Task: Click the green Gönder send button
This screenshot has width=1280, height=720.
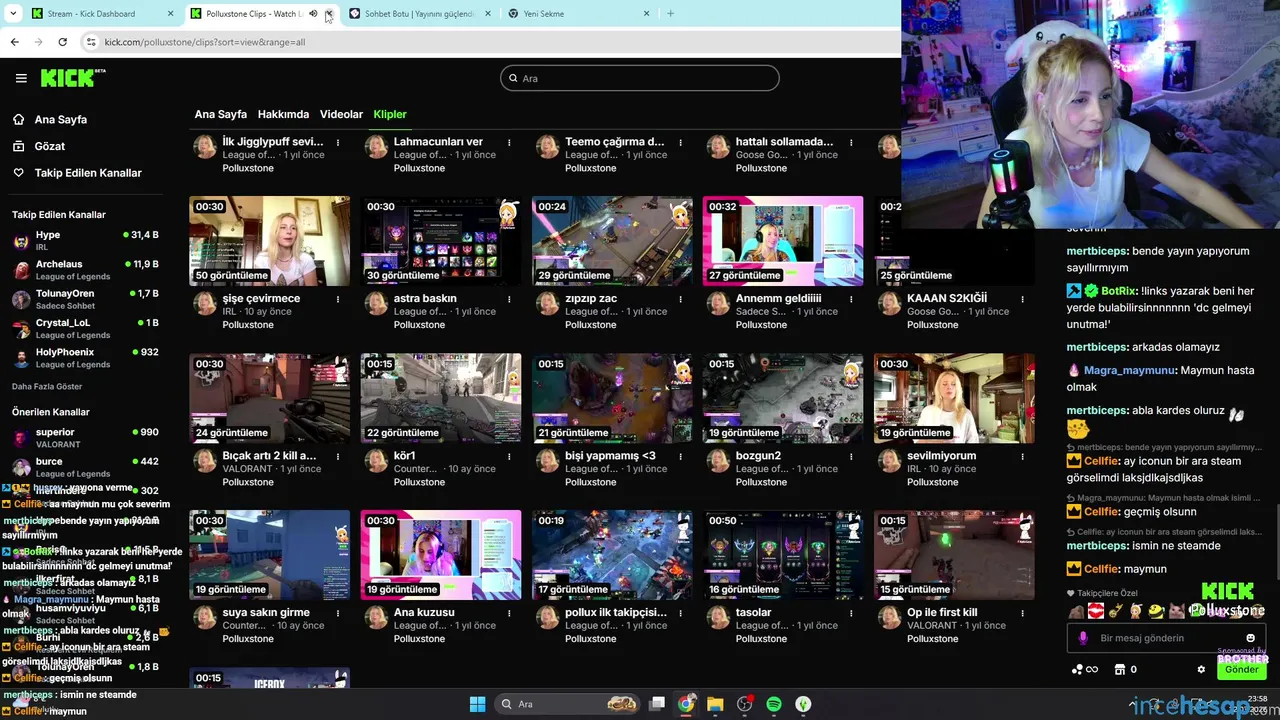Action: [x=1241, y=670]
